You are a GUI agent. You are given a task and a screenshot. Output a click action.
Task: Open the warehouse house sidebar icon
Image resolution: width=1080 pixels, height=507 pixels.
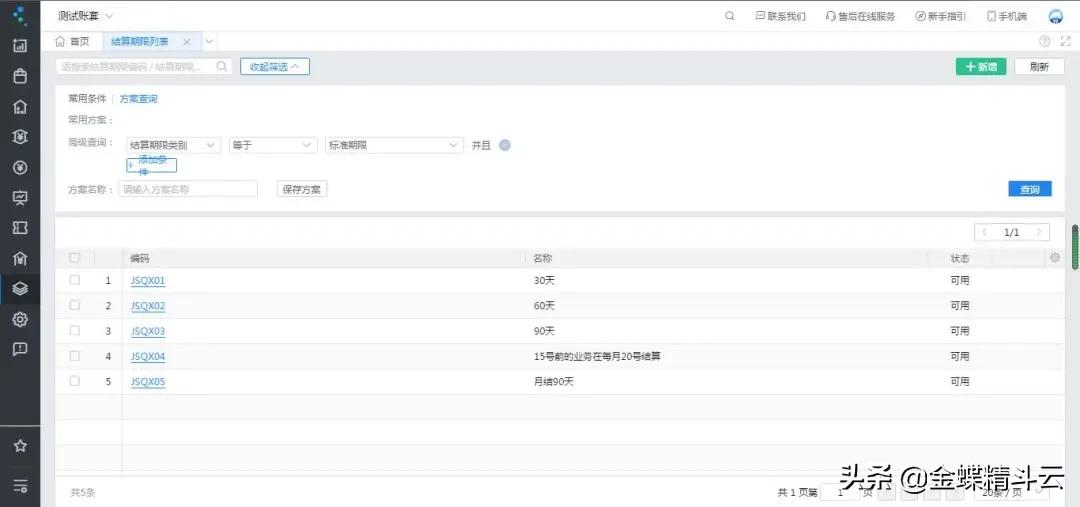pyautogui.click(x=20, y=107)
